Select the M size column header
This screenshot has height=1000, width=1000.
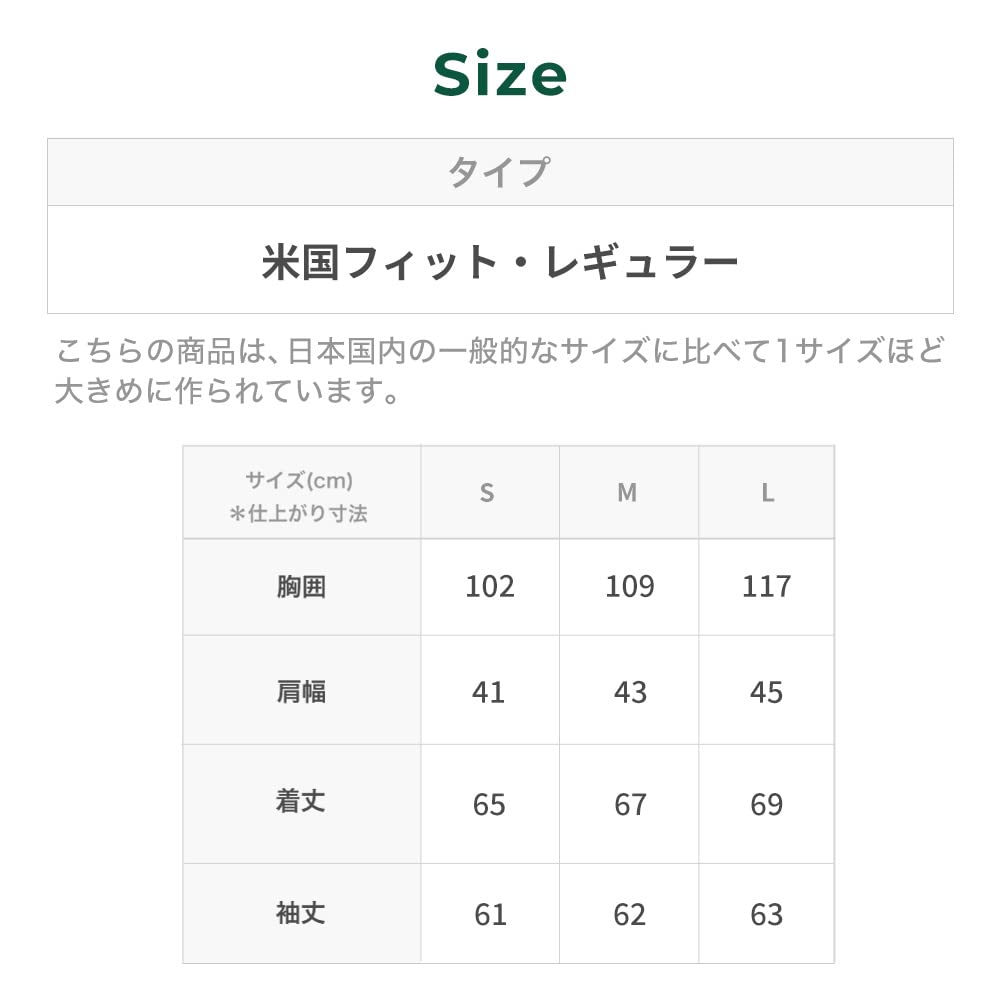pos(627,493)
